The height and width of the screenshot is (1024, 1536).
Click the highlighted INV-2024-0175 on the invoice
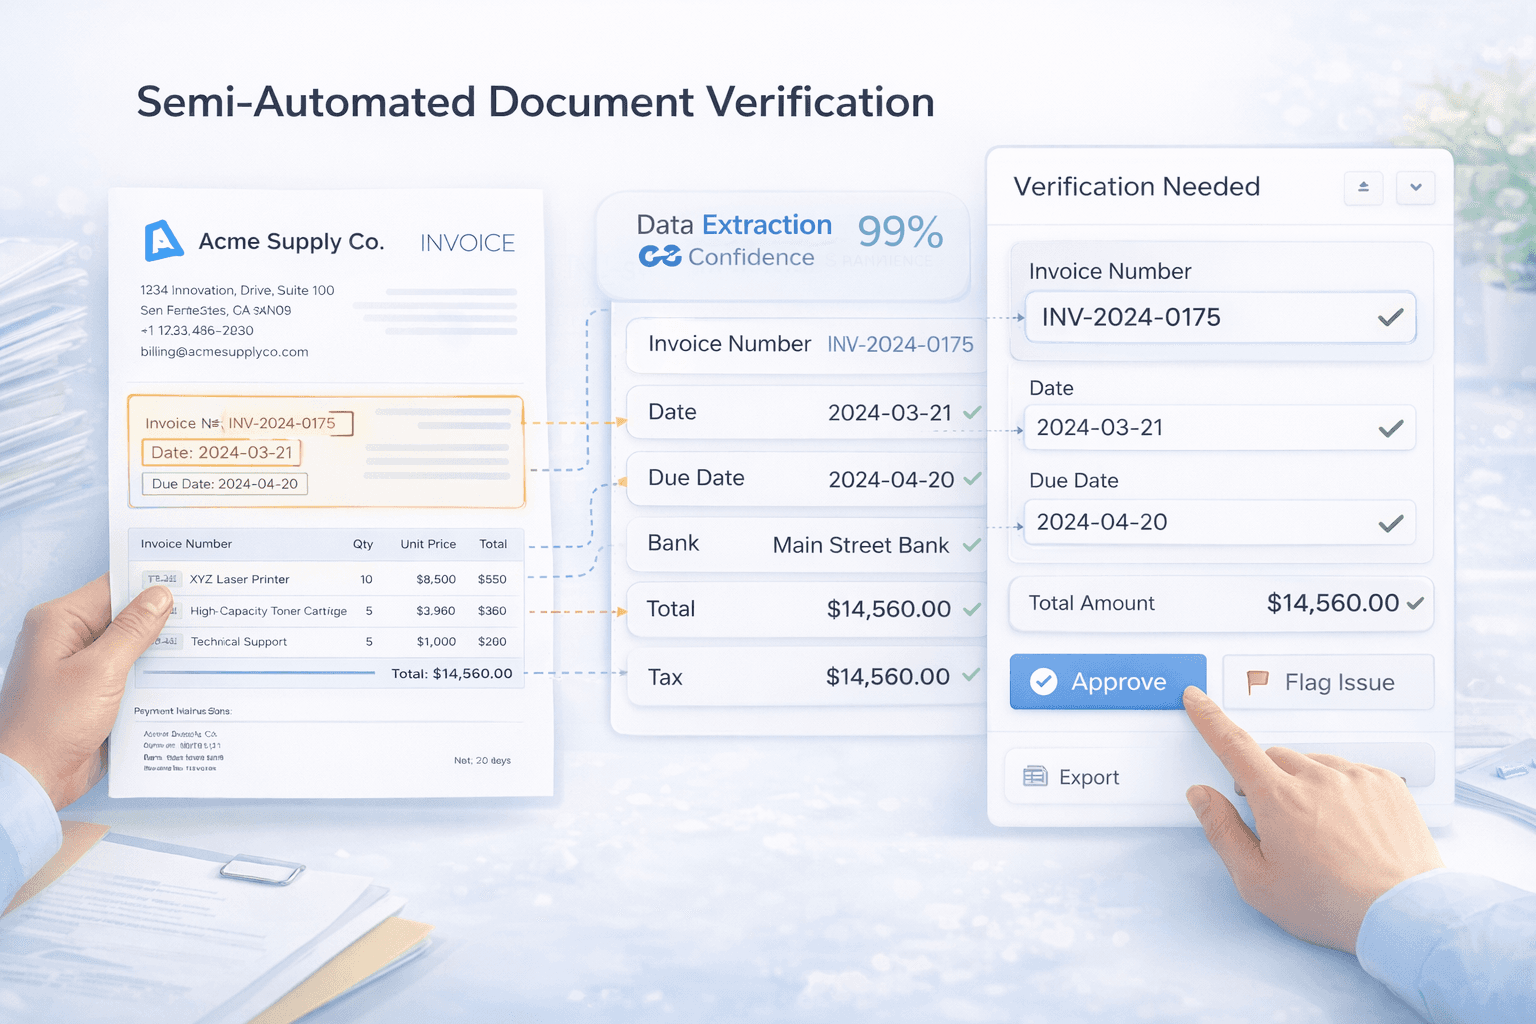[x=282, y=423]
